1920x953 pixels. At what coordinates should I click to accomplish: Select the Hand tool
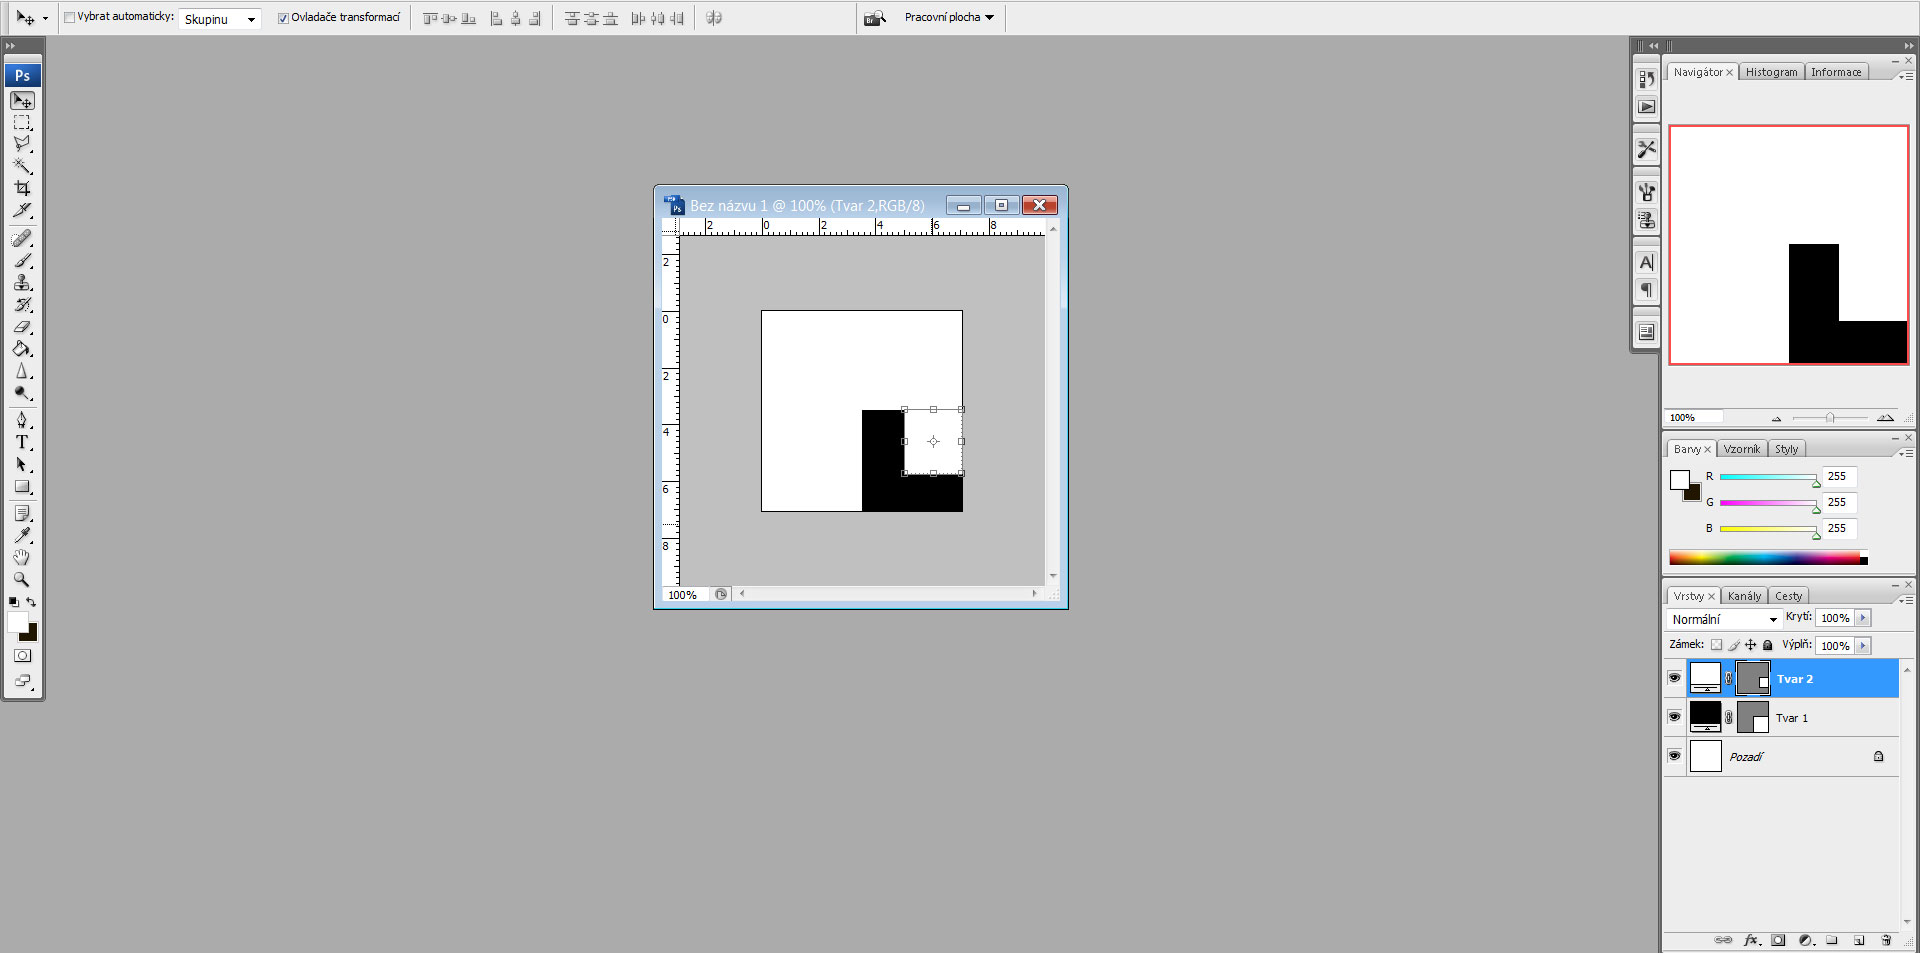coord(22,557)
